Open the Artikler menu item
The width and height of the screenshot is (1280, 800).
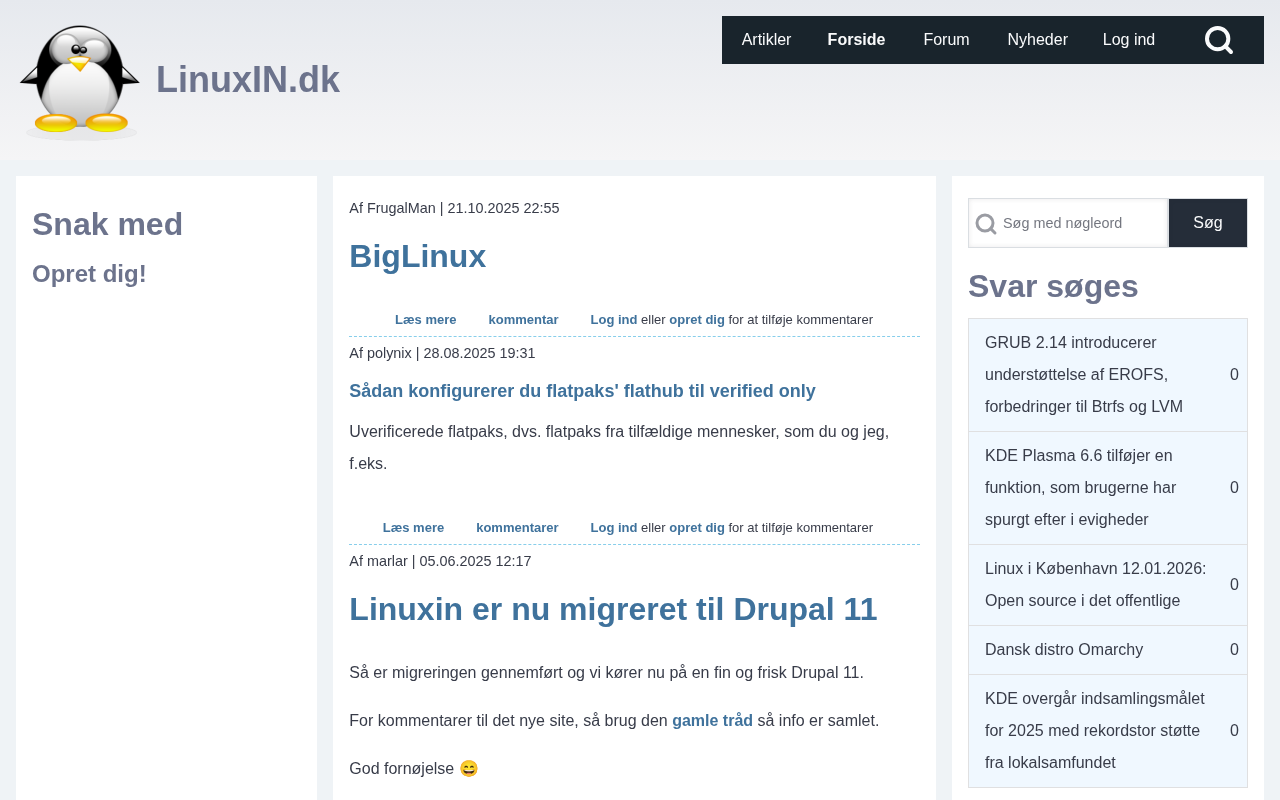click(x=766, y=40)
